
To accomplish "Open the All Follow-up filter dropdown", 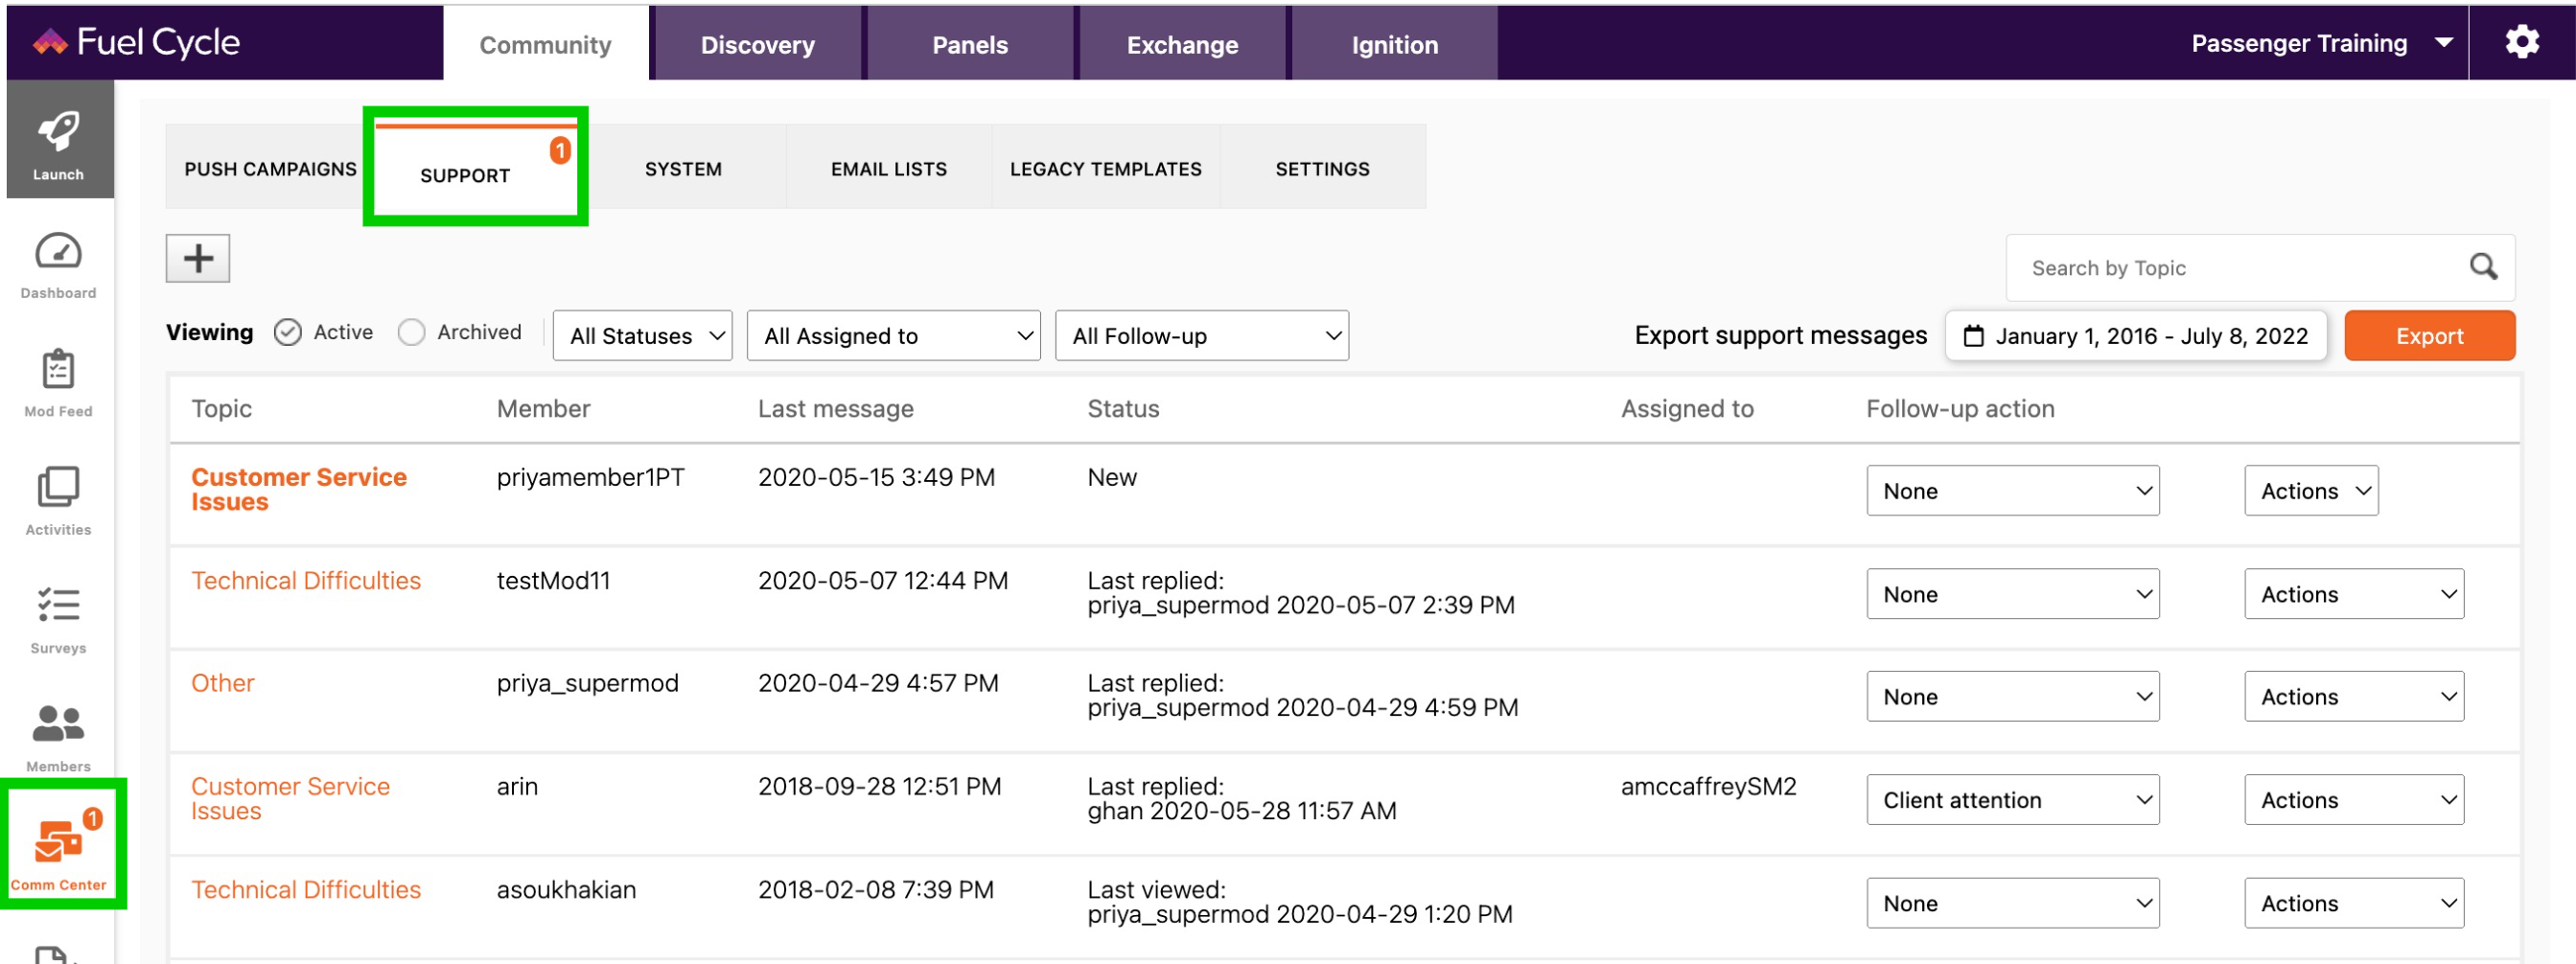I will click(x=1201, y=336).
